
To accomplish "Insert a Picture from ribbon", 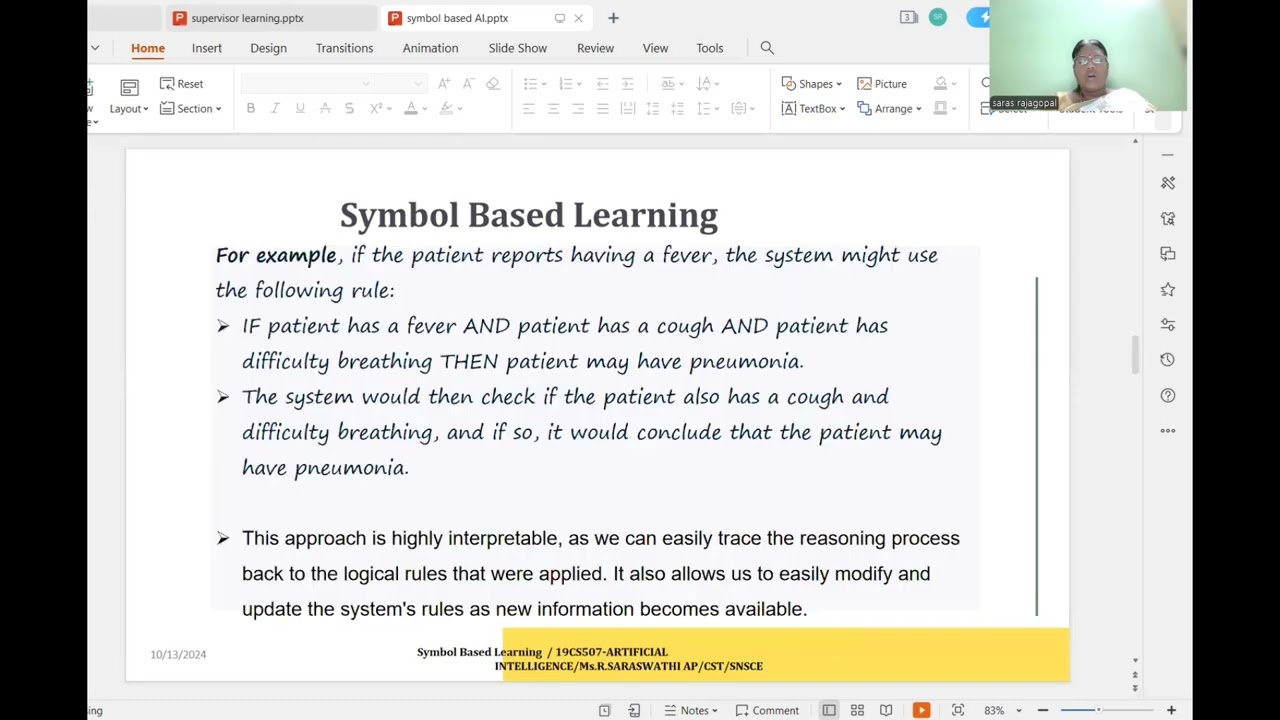I will coord(882,84).
